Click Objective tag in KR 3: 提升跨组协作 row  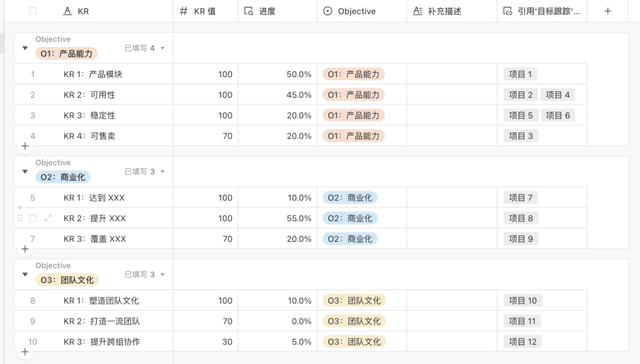click(354, 342)
